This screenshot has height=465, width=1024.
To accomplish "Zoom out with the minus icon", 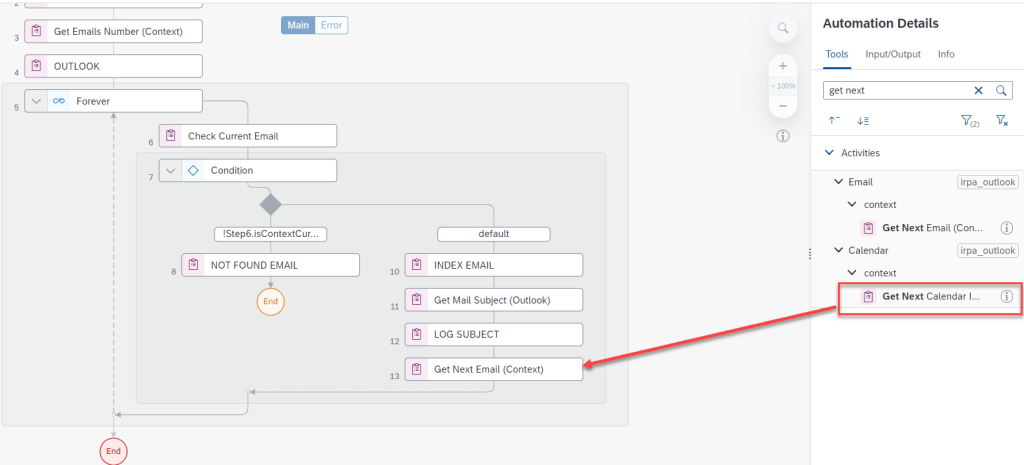I will tap(783, 106).
